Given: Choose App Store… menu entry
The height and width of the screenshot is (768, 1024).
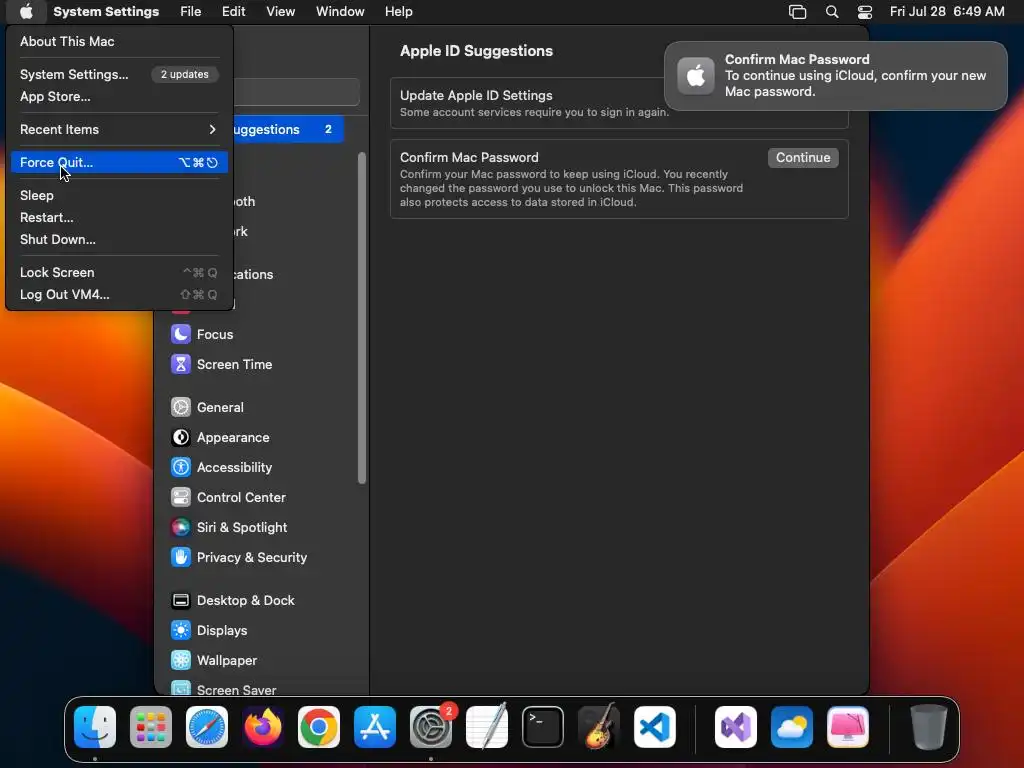Looking at the screenshot, I should (119, 96).
